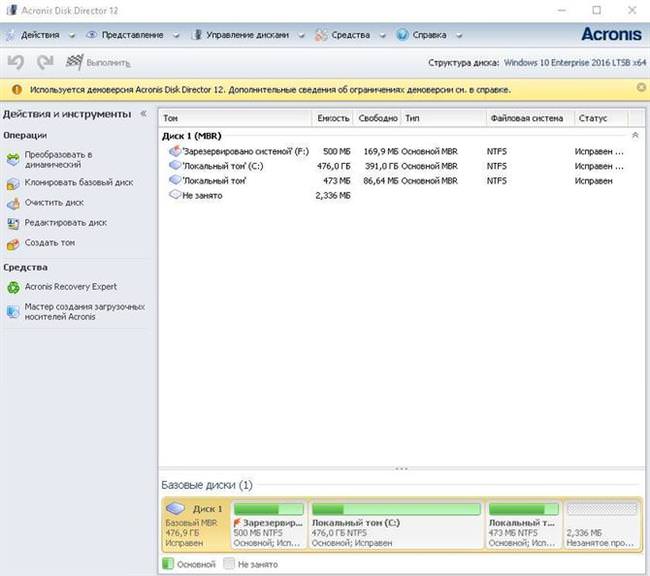Click the Acronis Recovery Expert icon

13,287
